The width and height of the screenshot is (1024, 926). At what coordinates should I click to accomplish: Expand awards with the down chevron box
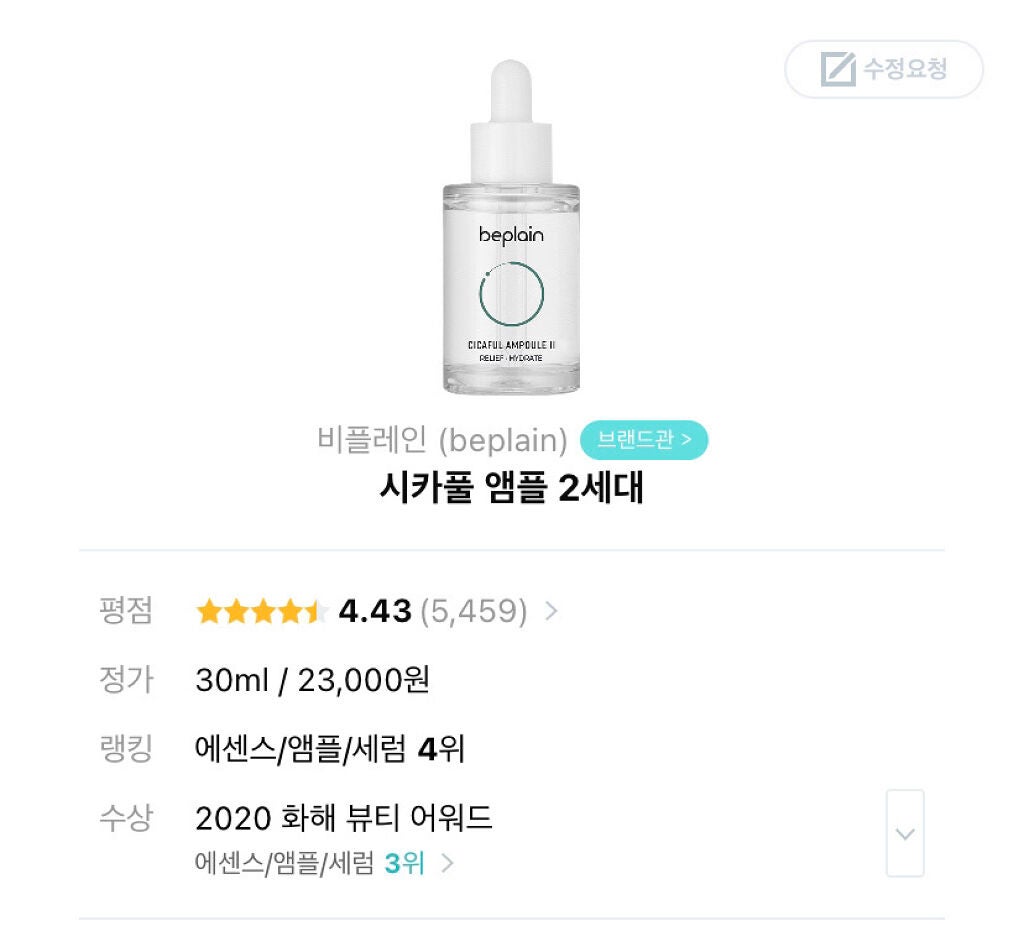tap(905, 833)
